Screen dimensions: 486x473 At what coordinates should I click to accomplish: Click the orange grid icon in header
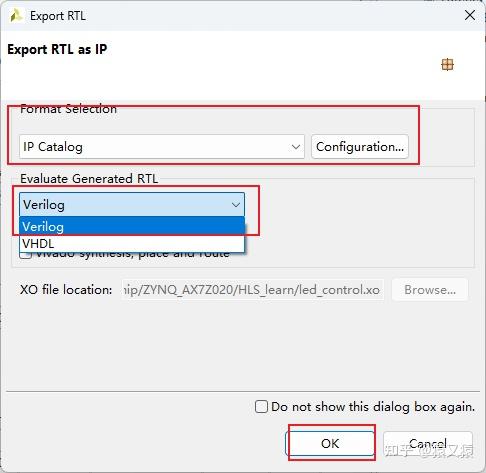447,64
